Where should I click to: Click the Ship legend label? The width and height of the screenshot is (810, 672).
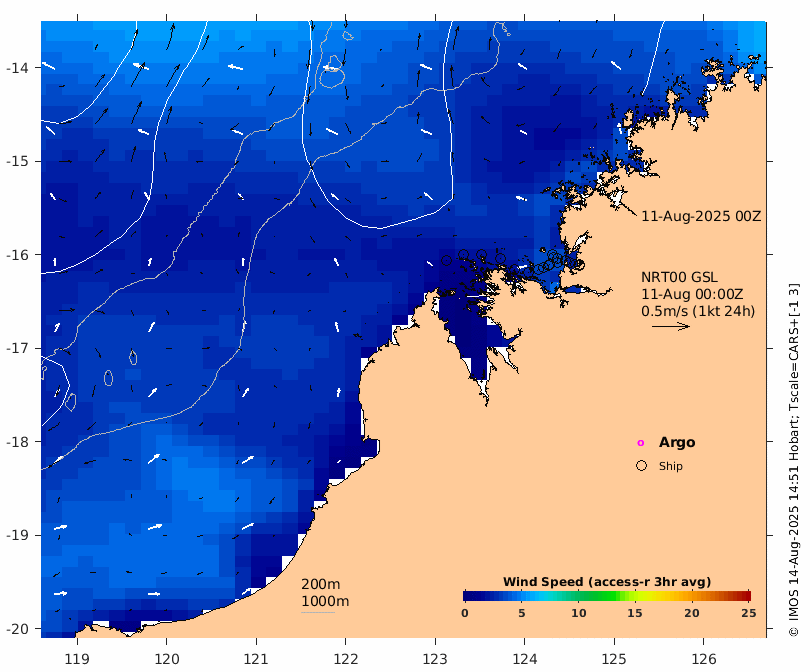tap(671, 466)
